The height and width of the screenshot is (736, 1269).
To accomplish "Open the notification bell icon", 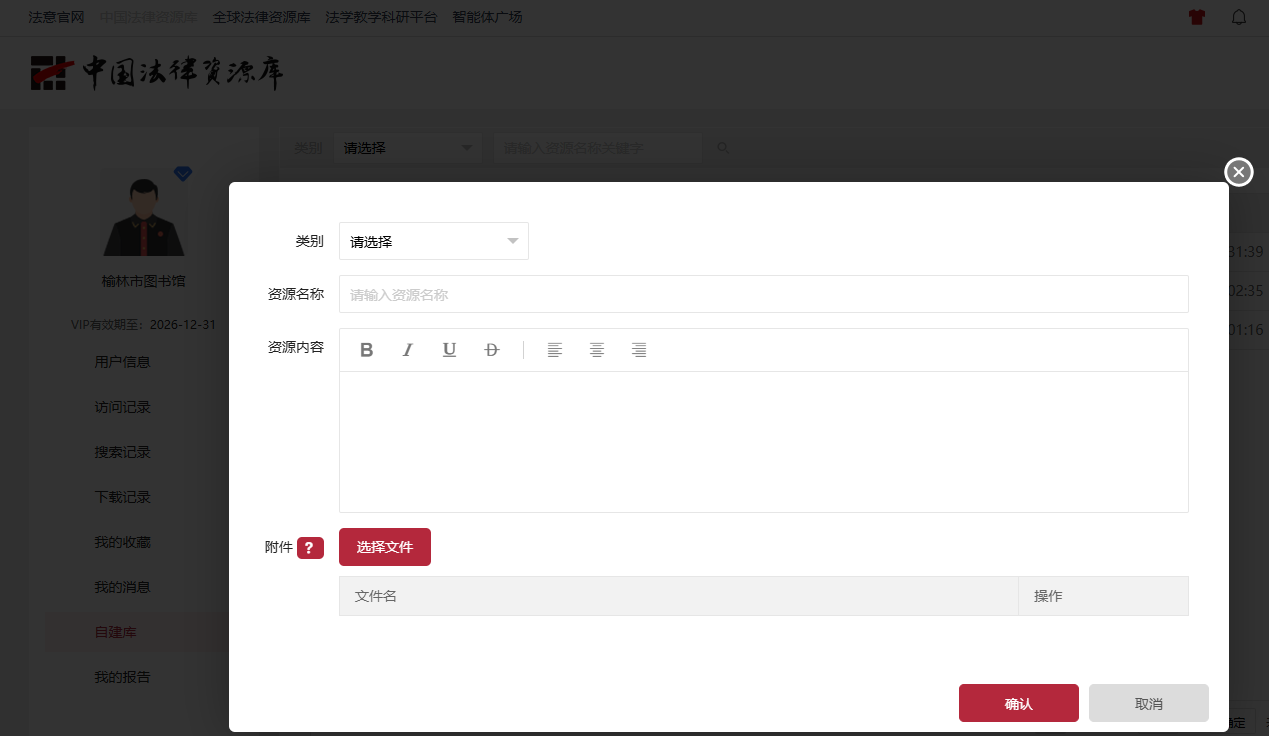I will click(1239, 17).
